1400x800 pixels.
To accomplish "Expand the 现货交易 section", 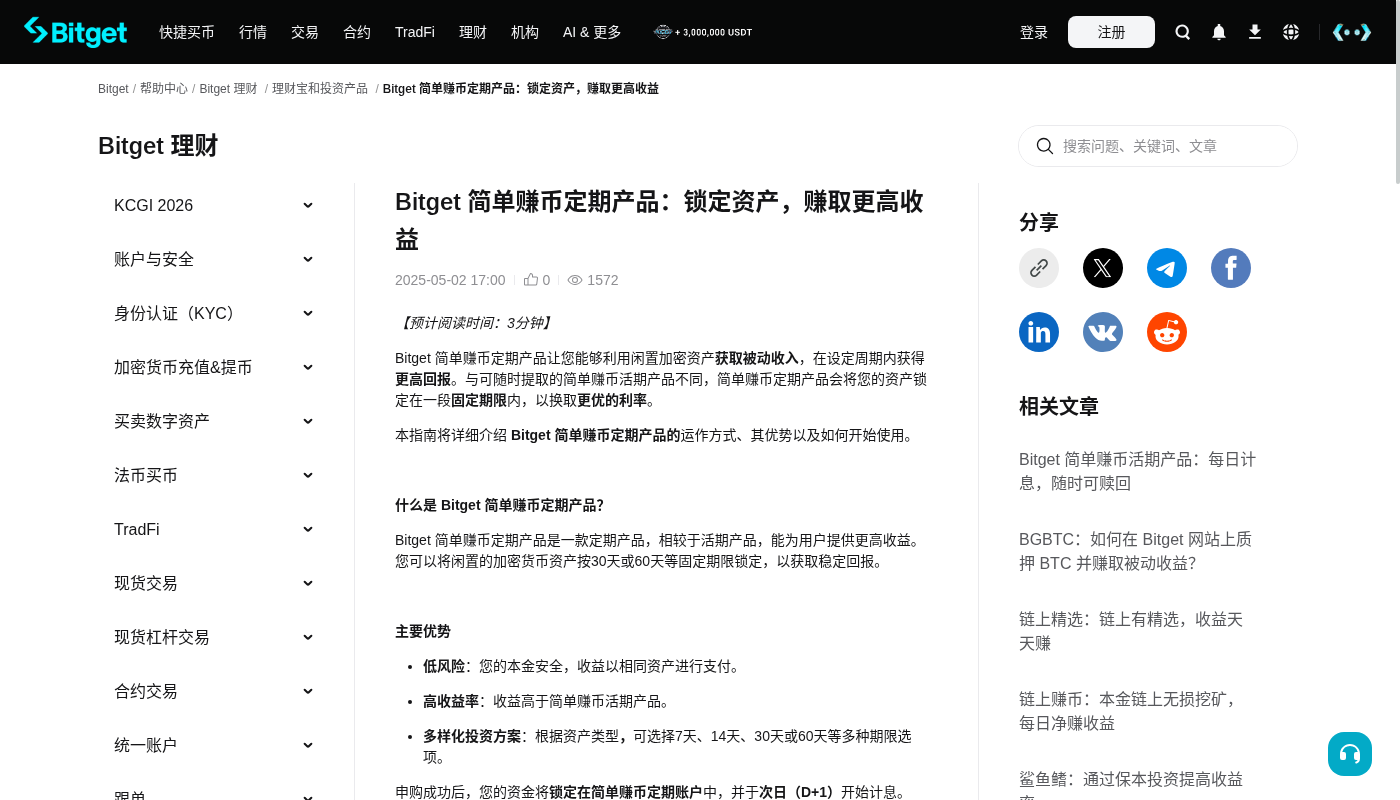I will click(214, 583).
